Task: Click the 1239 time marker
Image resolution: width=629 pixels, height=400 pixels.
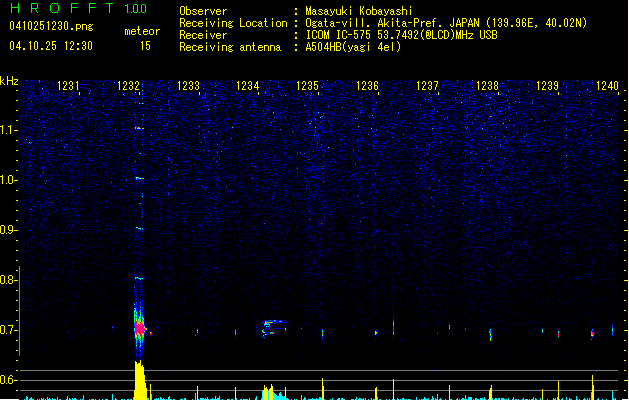Action: click(547, 86)
